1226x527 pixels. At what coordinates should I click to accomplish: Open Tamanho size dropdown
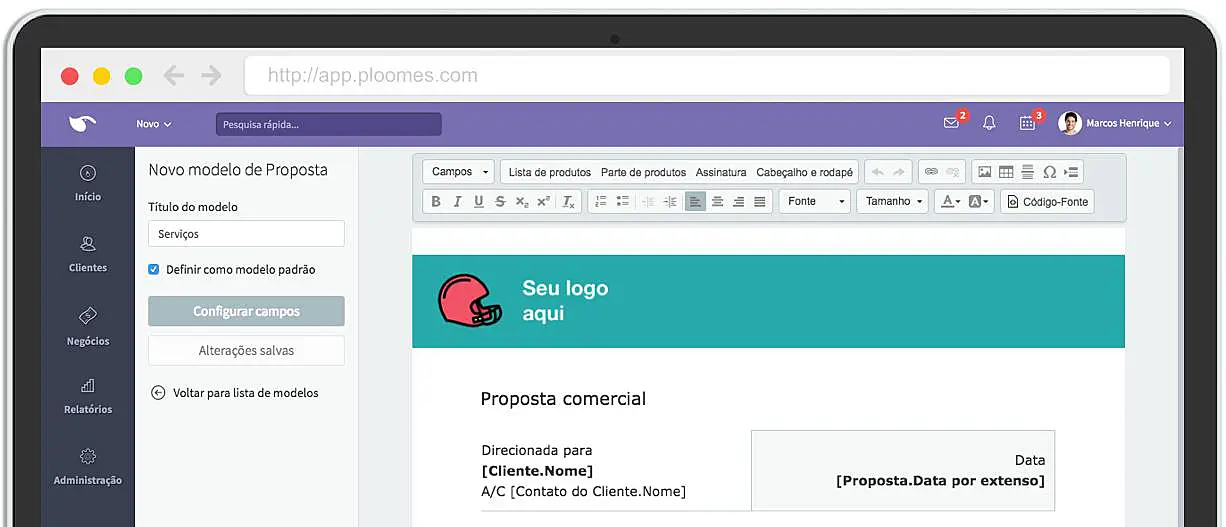[x=892, y=202]
